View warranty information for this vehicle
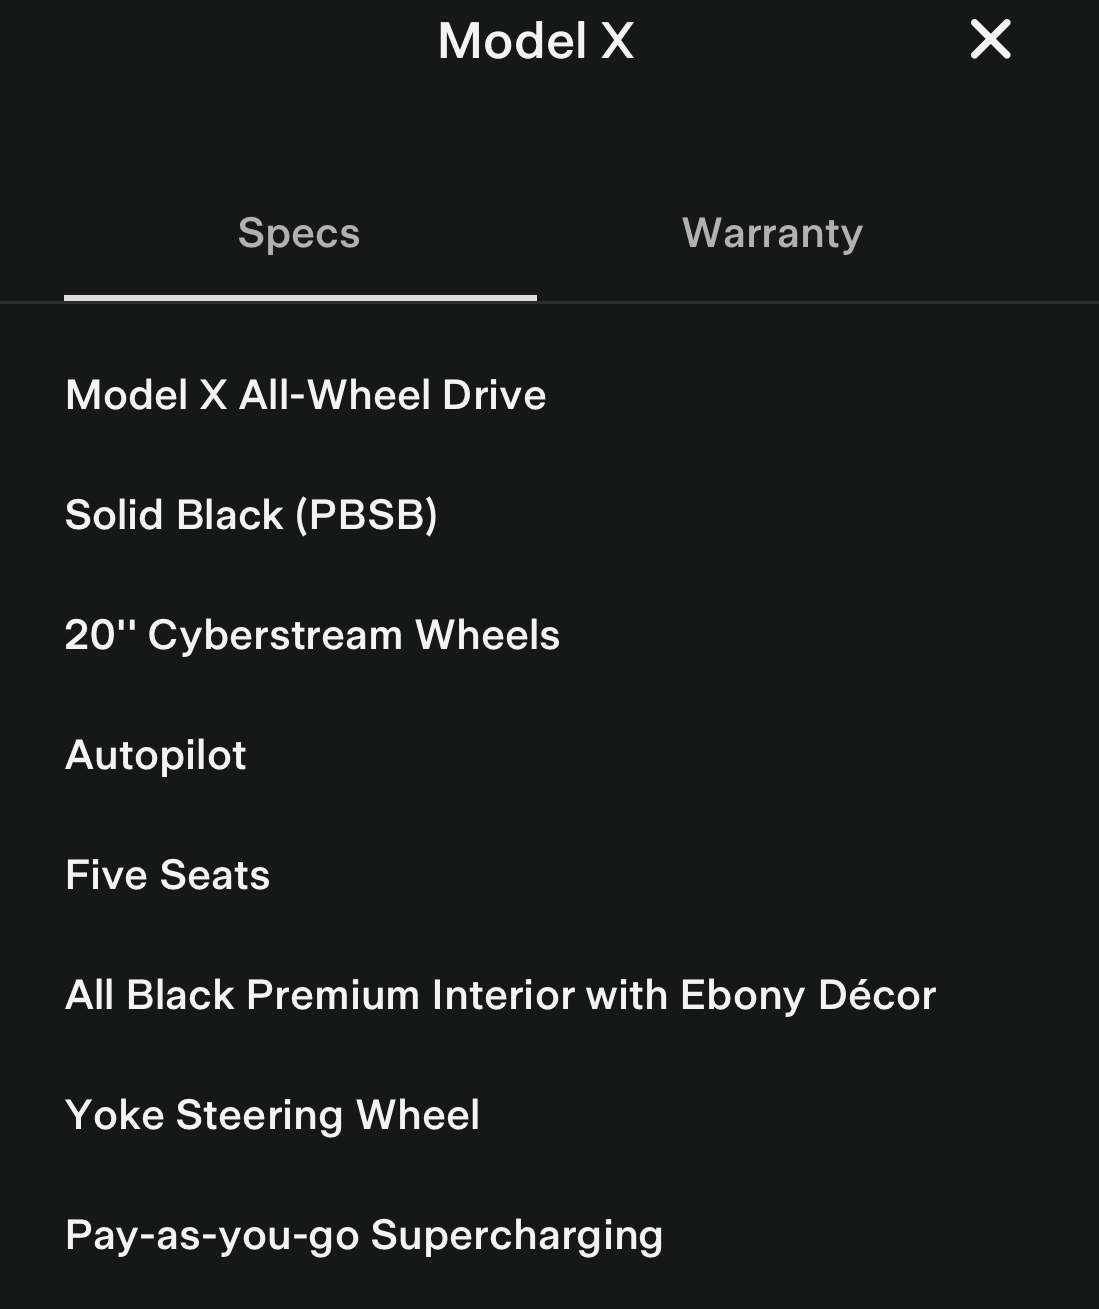The width and height of the screenshot is (1099, 1309). (x=772, y=233)
